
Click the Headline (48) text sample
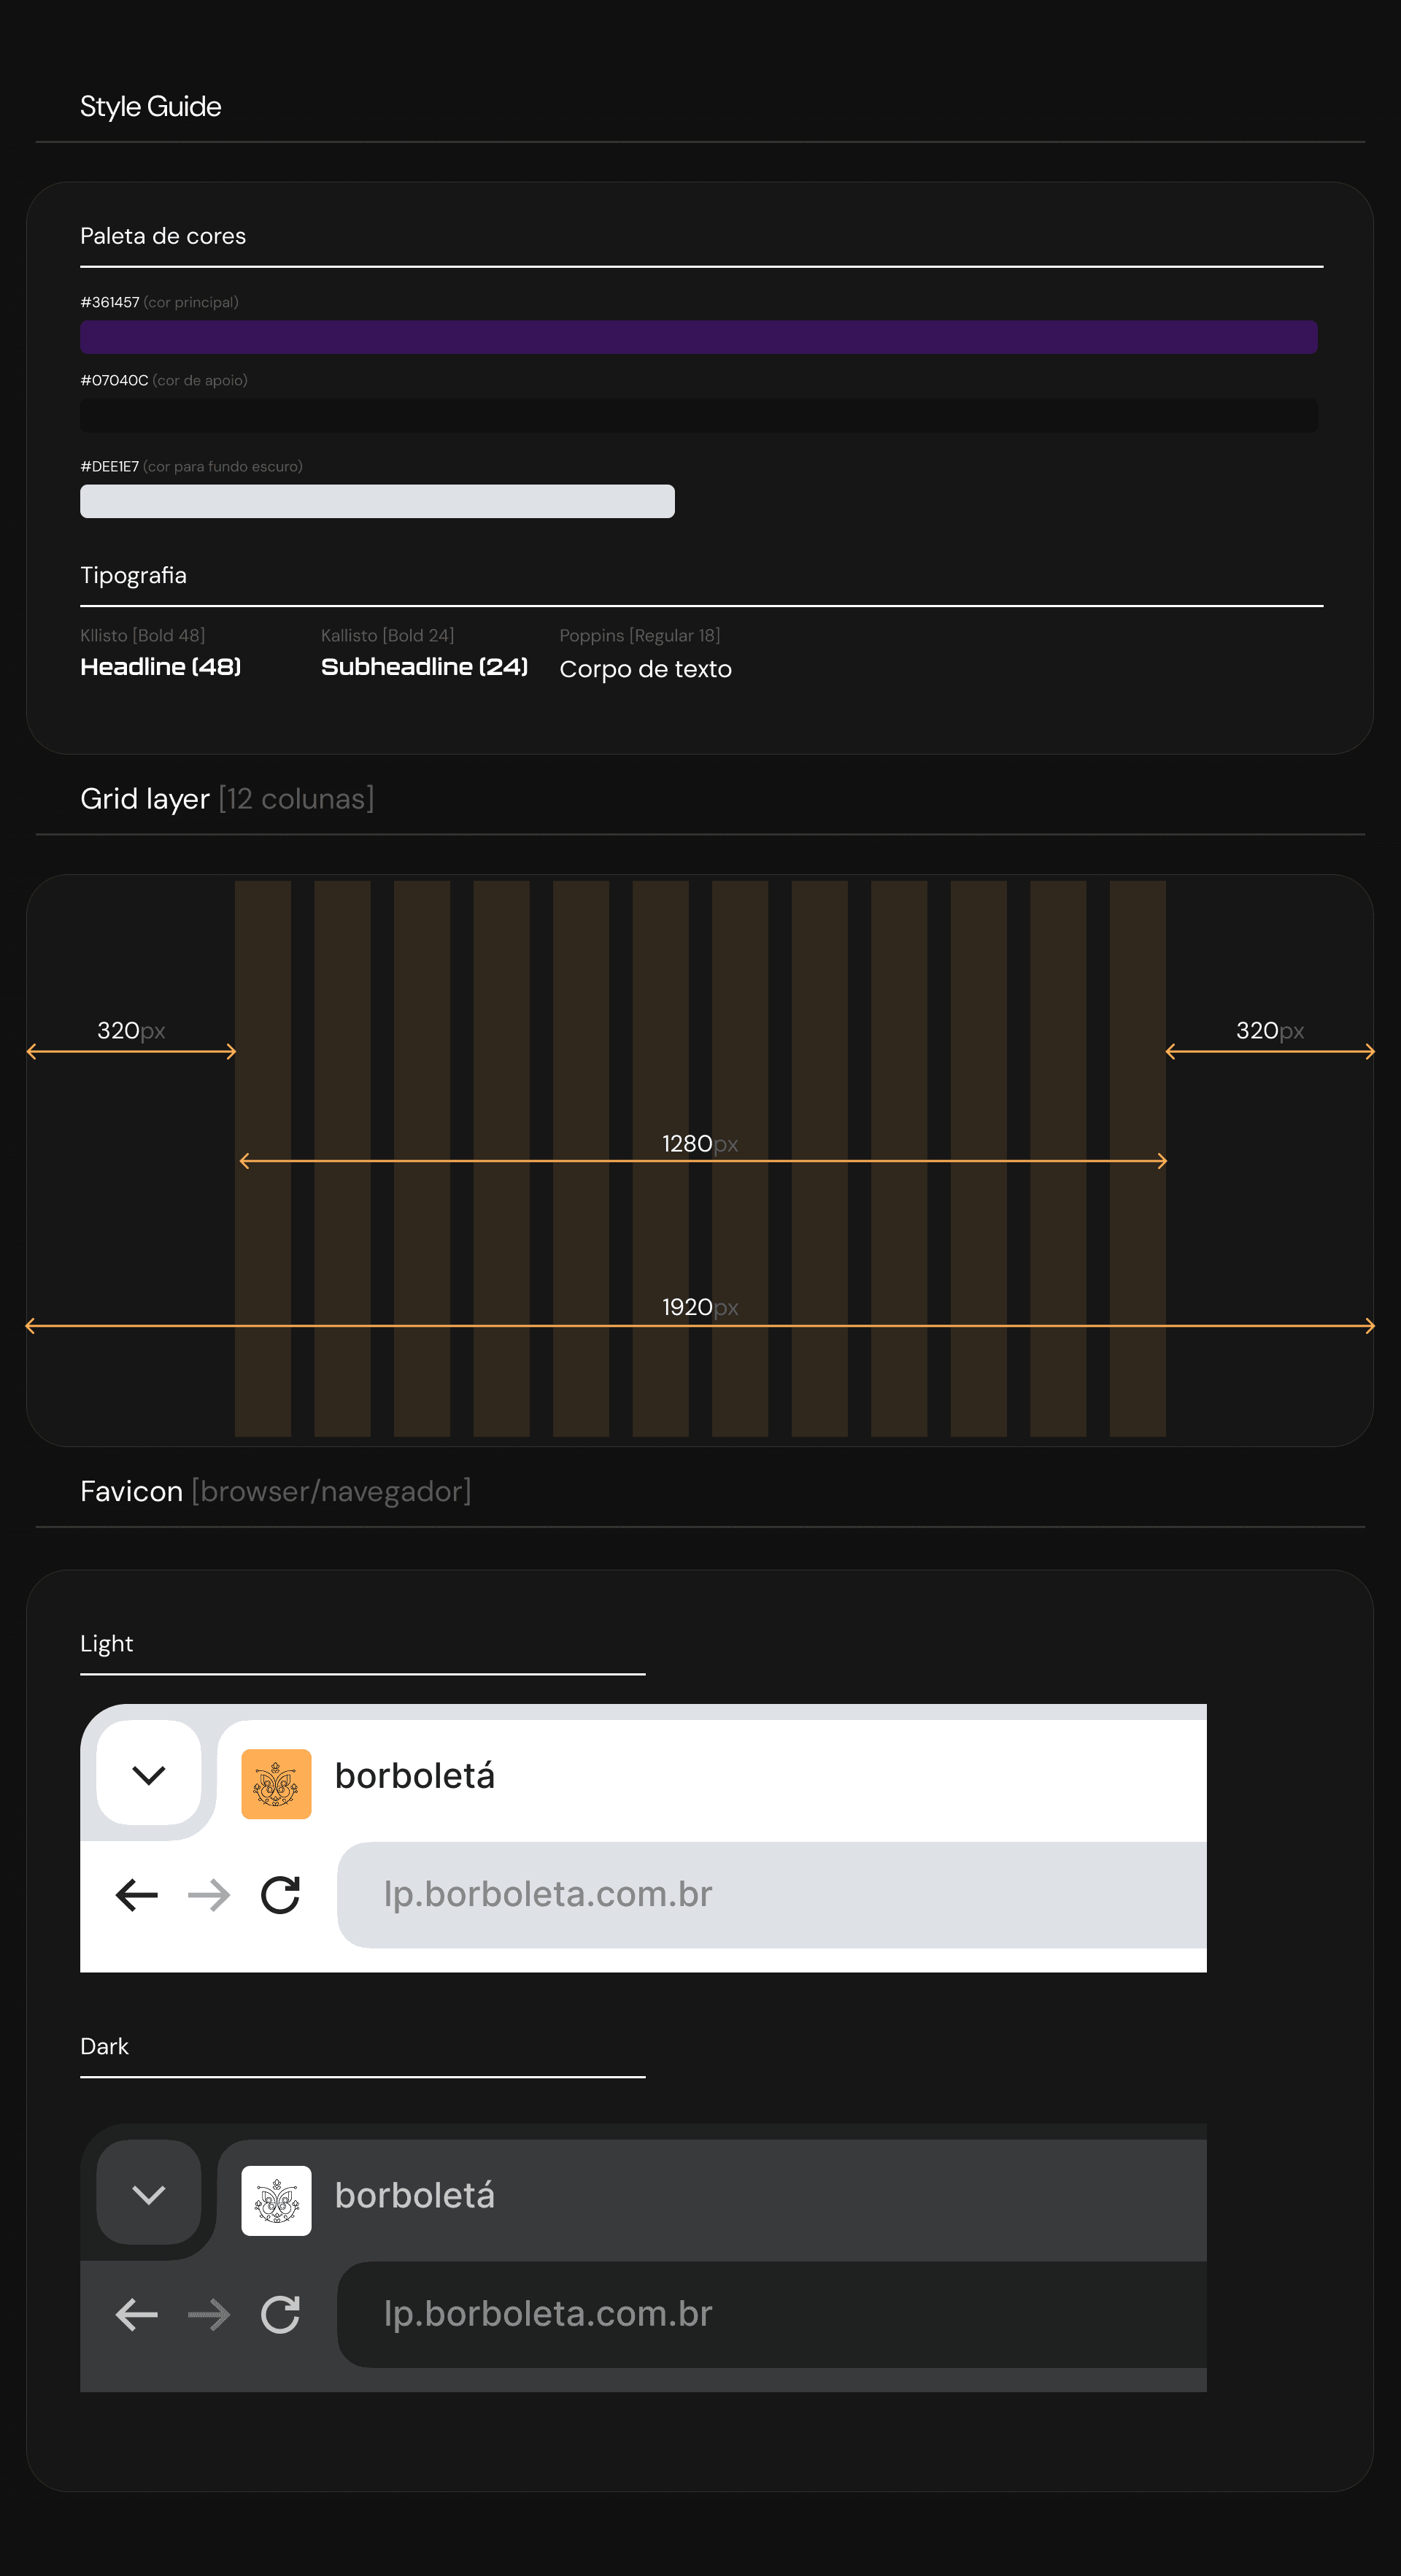point(161,667)
